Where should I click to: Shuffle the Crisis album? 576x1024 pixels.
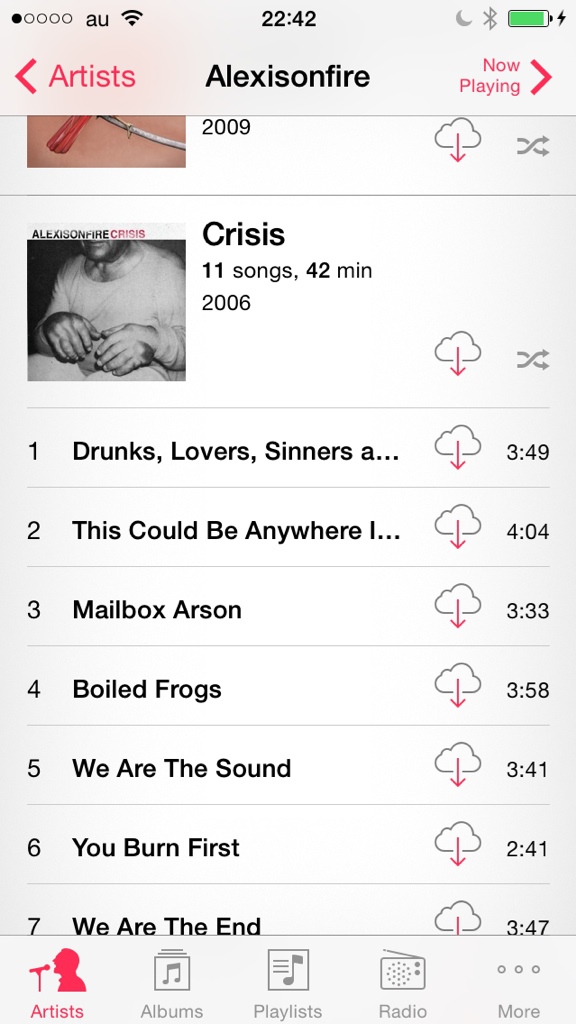533,360
